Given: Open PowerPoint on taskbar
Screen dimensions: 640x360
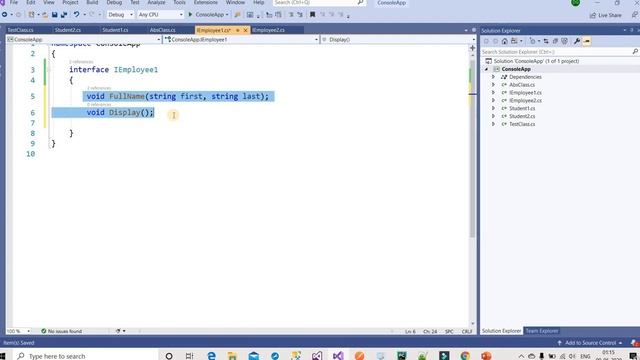Looking at the screenshot, I should tap(486, 356).
